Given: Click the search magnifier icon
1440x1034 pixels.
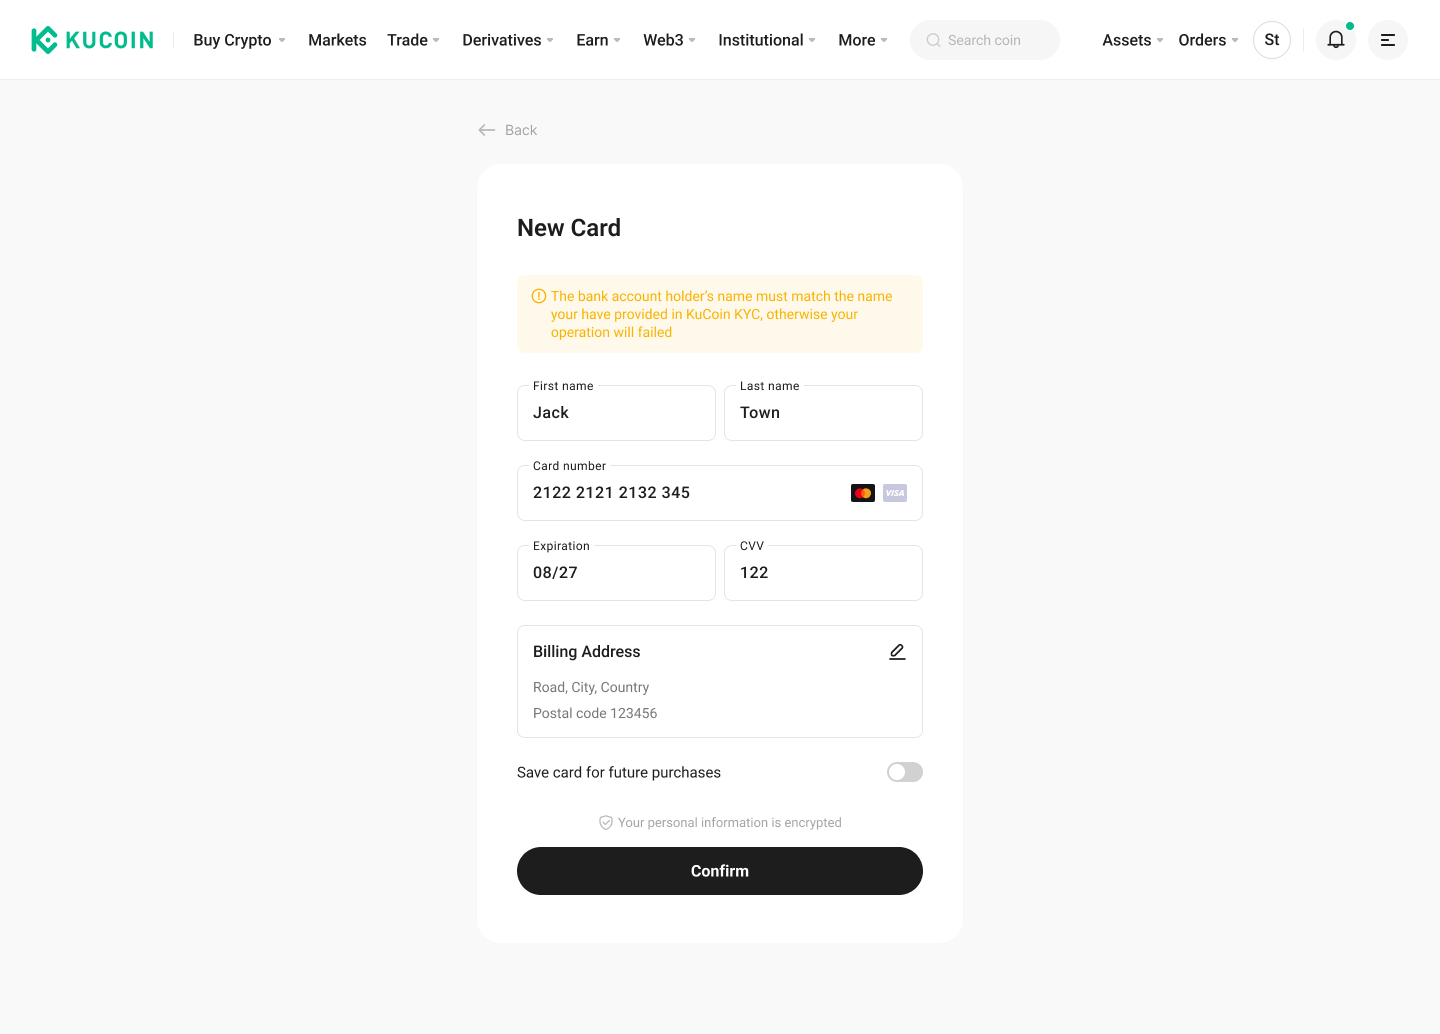Looking at the screenshot, I should click(934, 40).
